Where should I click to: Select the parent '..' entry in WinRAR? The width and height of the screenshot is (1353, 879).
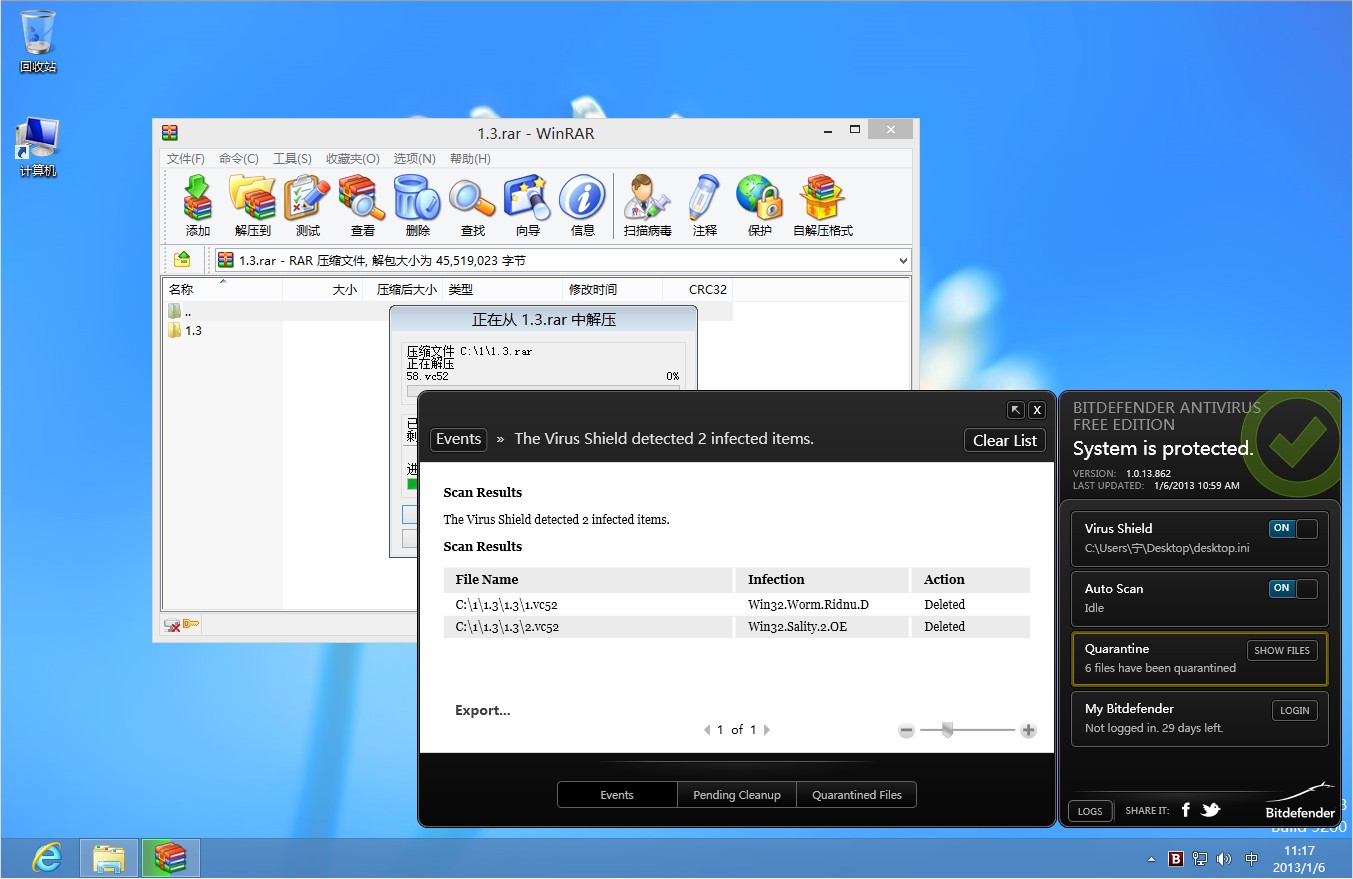click(180, 311)
